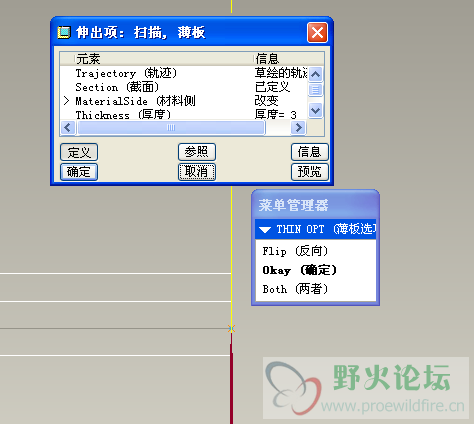Select the Trajectory (轨迹) element row
The height and width of the screenshot is (424, 474).
(x=183, y=73)
